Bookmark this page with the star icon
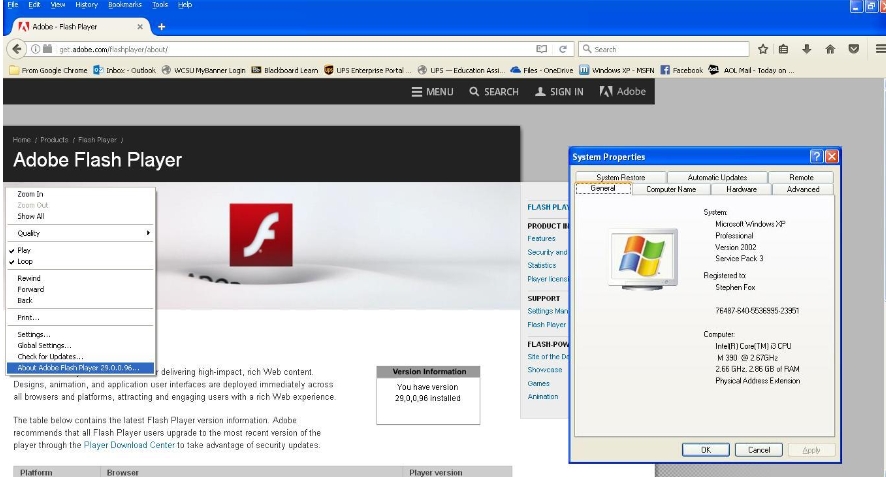This screenshot has width=886, height=477. pos(763,49)
